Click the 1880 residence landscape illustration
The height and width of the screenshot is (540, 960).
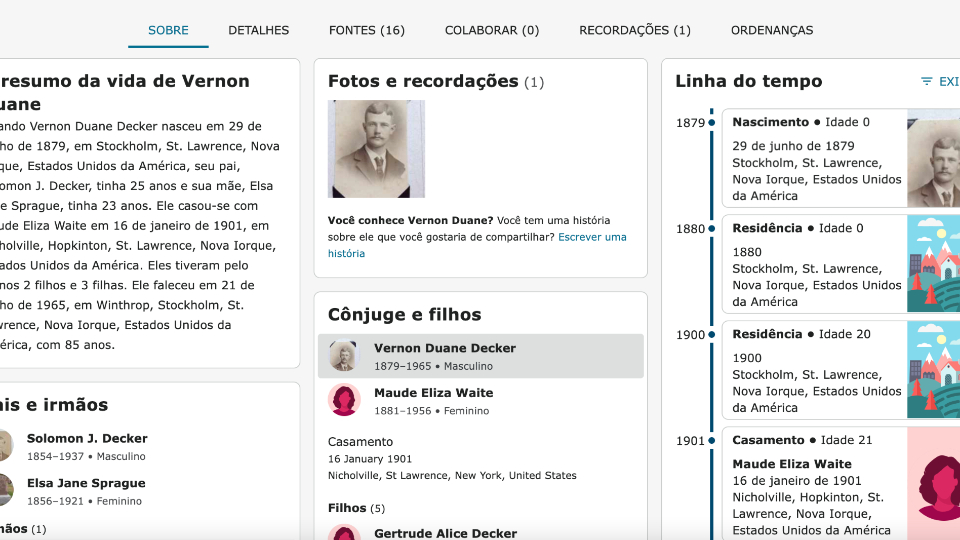click(x=933, y=264)
